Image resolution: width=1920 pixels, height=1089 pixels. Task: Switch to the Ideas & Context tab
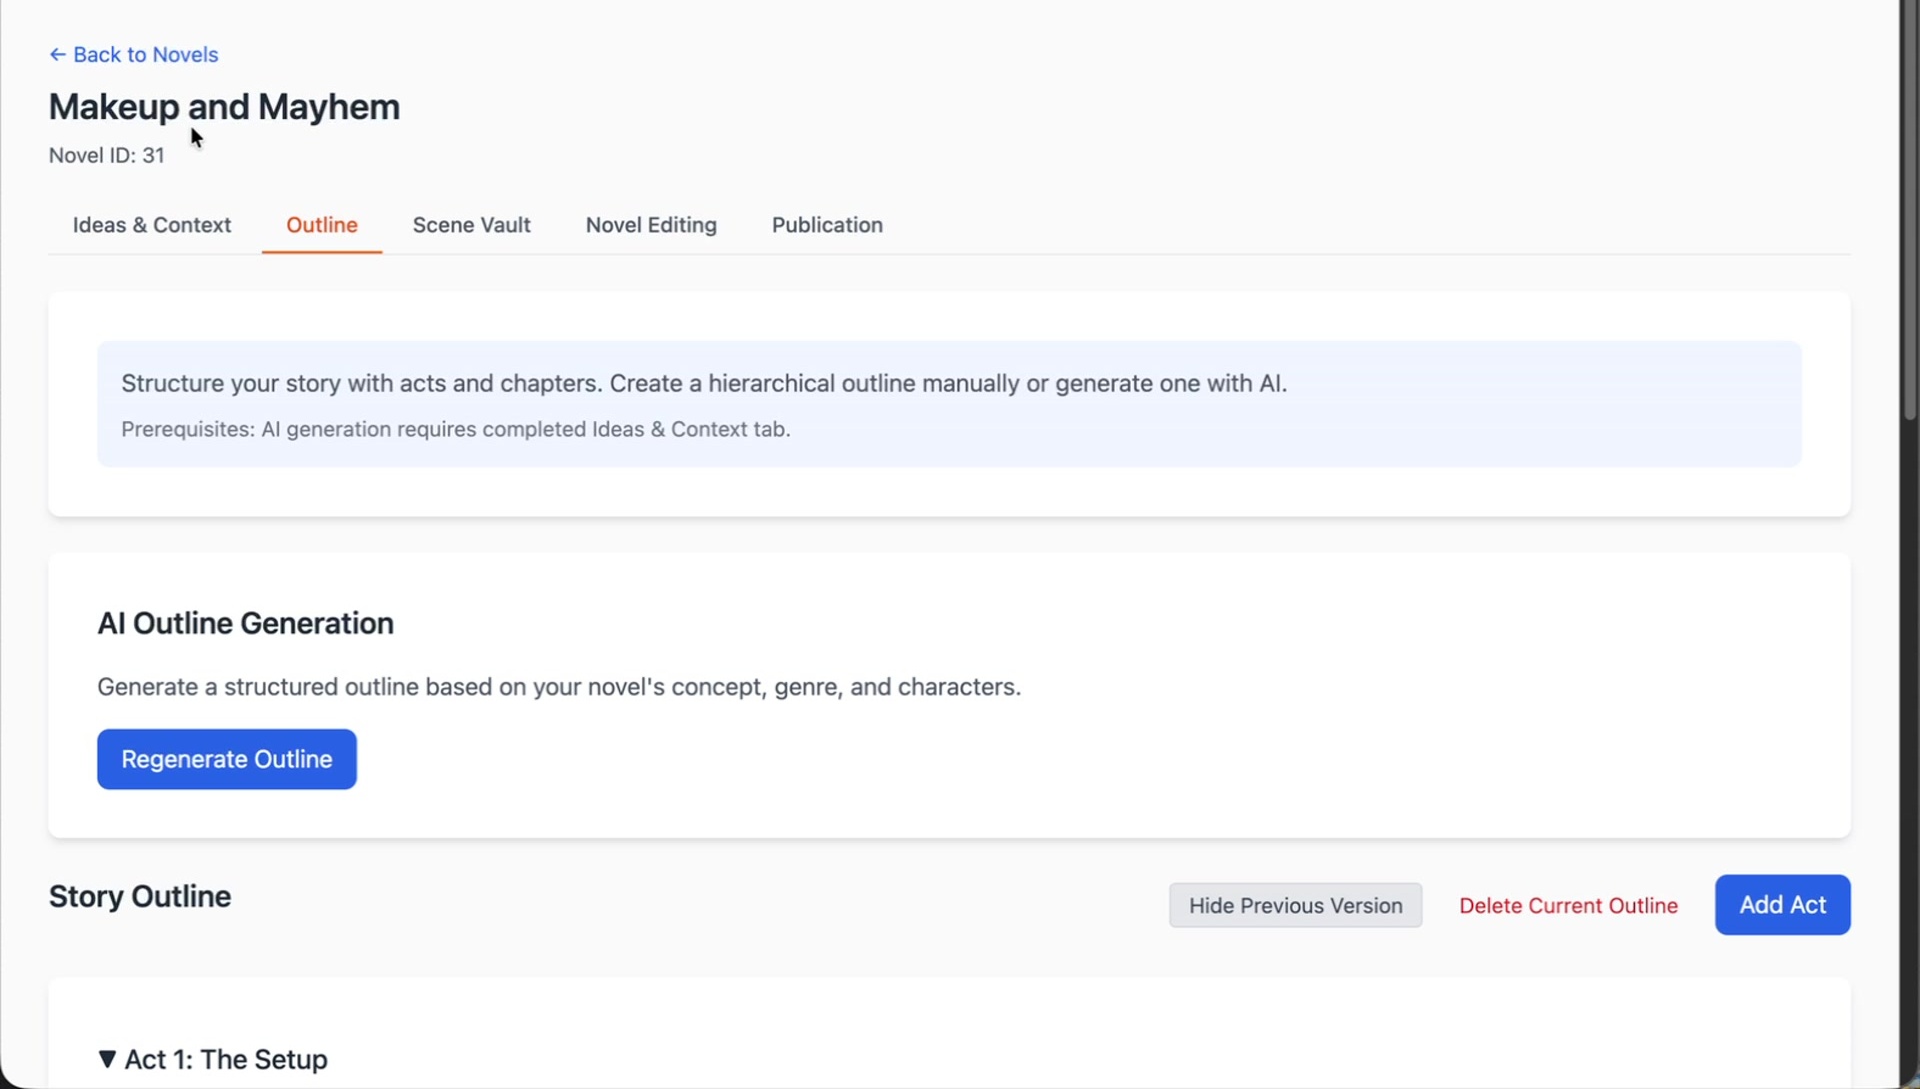151,225
